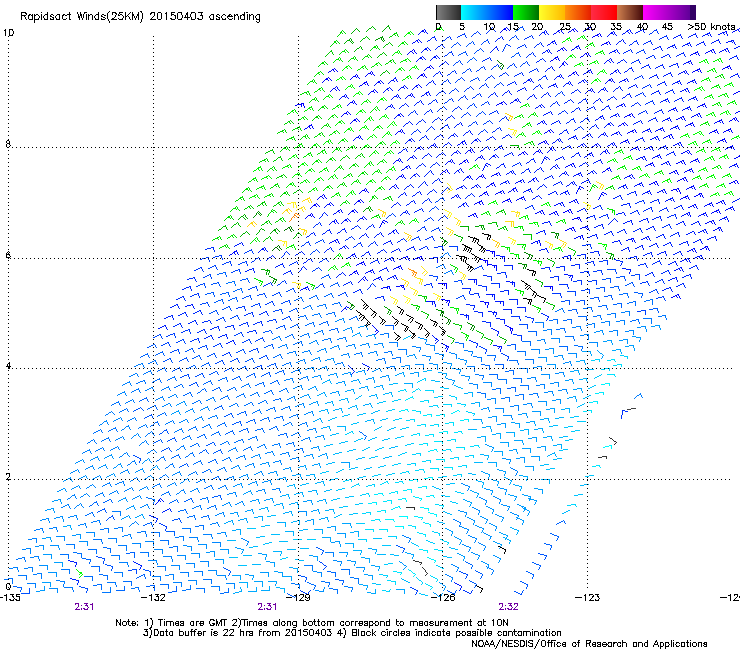Click the longitude label '-135'
The height and width of the screenshot is (650, 740).
click(x=10, y=598)
